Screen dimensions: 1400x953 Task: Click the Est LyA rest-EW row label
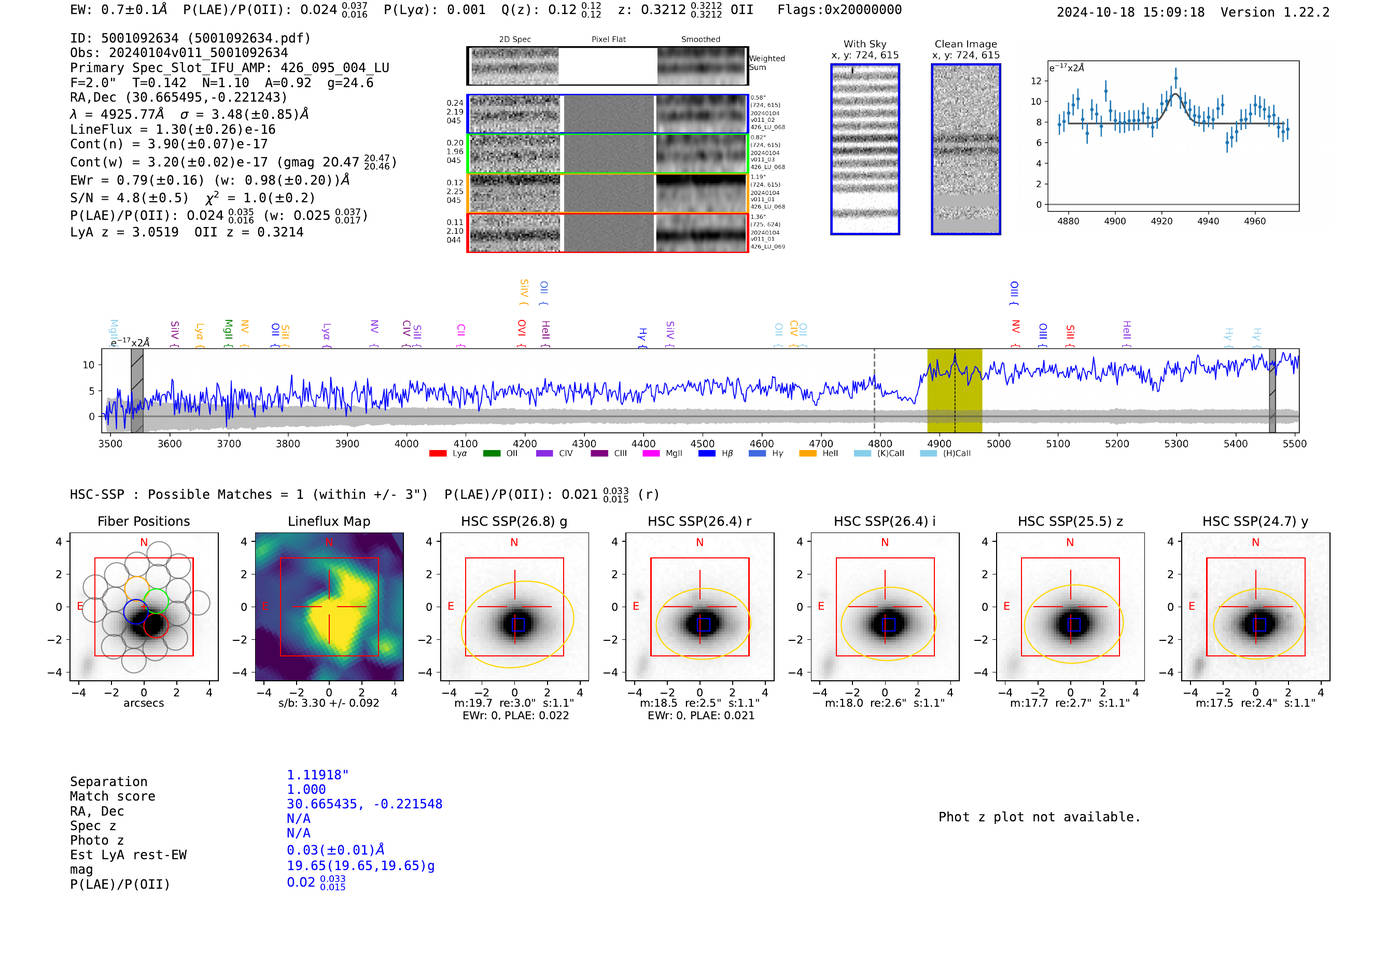128,855
